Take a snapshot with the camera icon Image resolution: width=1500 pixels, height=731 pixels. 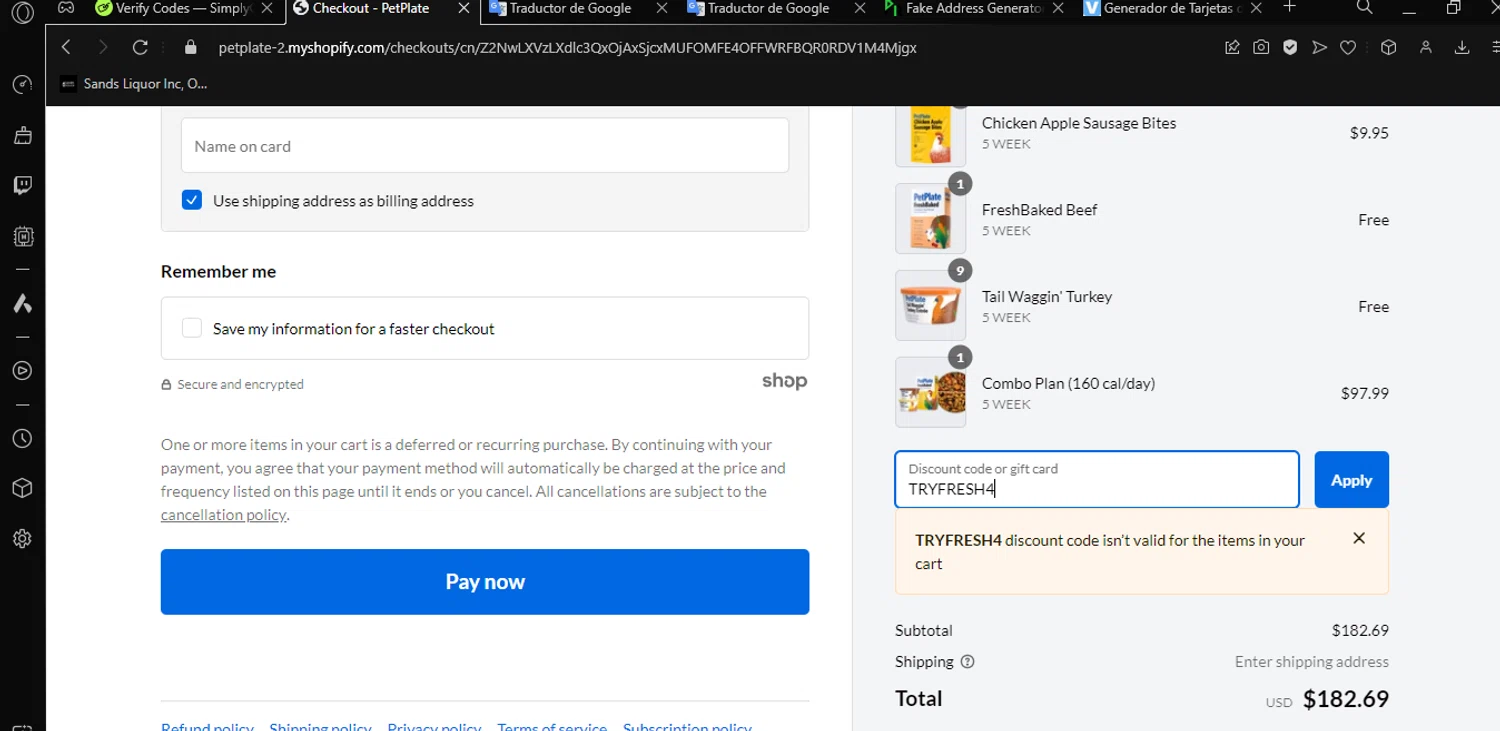(x=1261, y=48)
